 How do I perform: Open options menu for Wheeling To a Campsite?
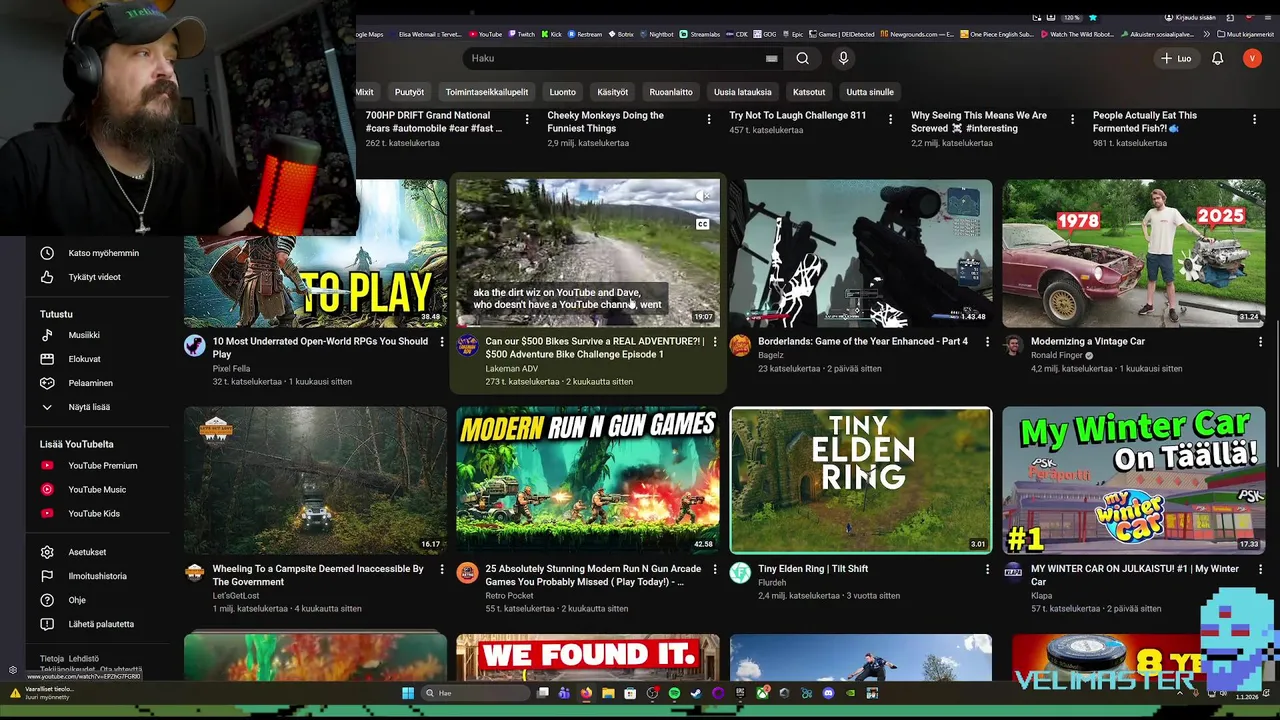(441, 569)
